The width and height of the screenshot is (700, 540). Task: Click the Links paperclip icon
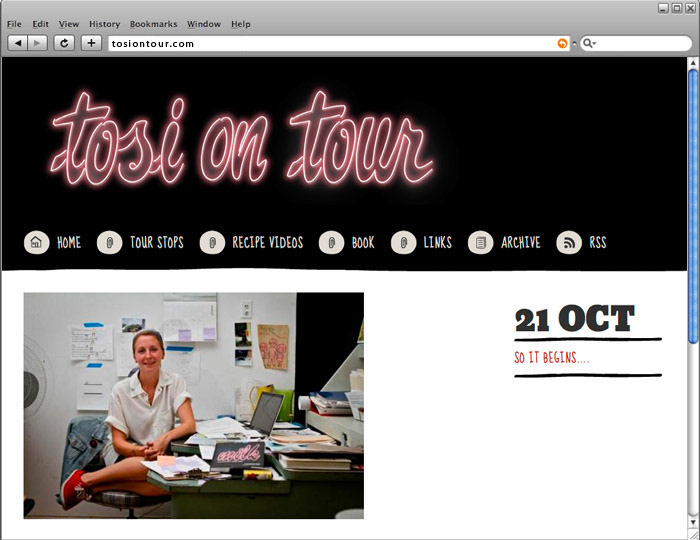pos(404,242)
